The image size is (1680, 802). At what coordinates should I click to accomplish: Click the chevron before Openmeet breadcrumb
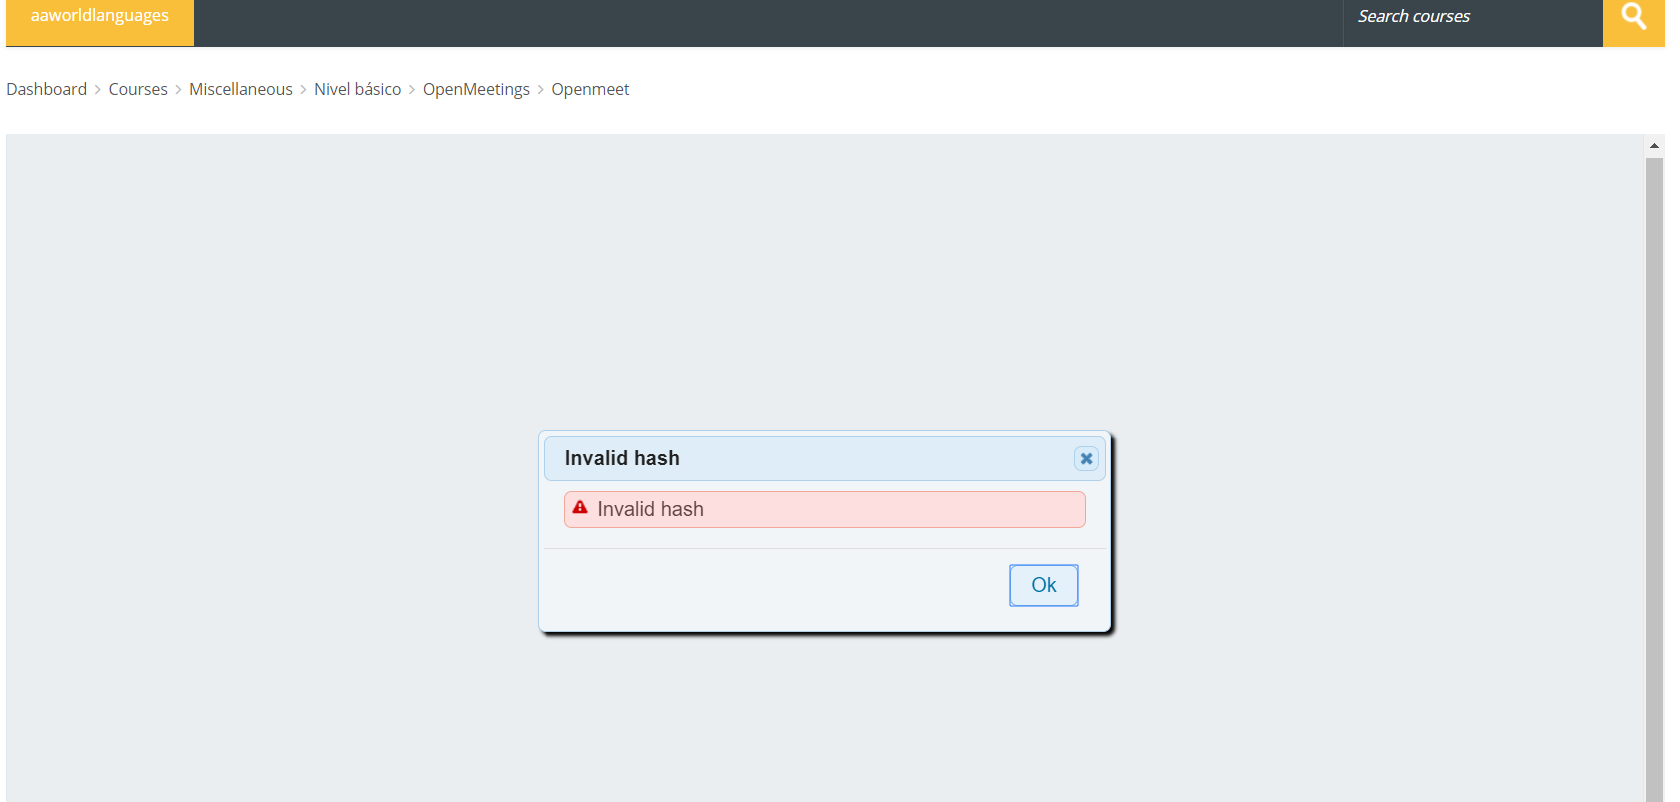coord(541,90)
